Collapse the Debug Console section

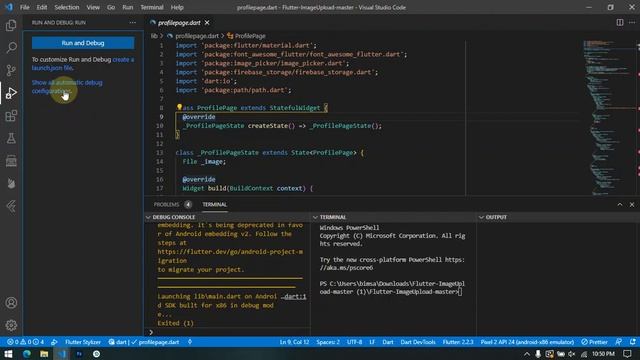pyautogui.click(x=148, y=217)
